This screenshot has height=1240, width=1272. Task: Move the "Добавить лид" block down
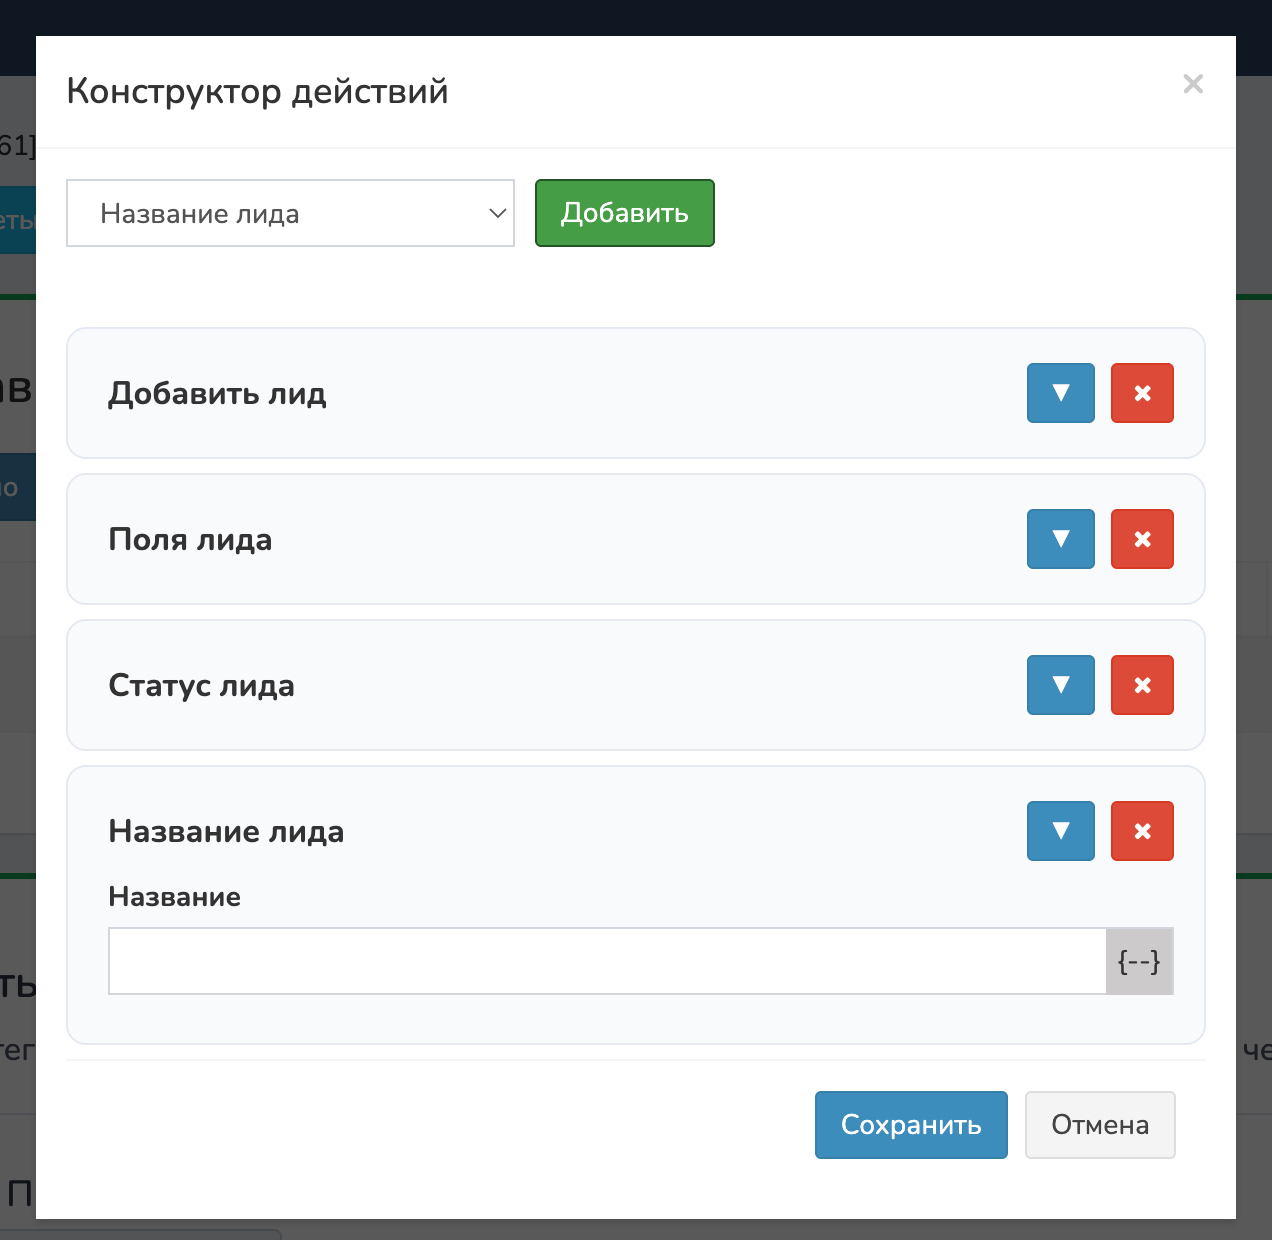1060,393
